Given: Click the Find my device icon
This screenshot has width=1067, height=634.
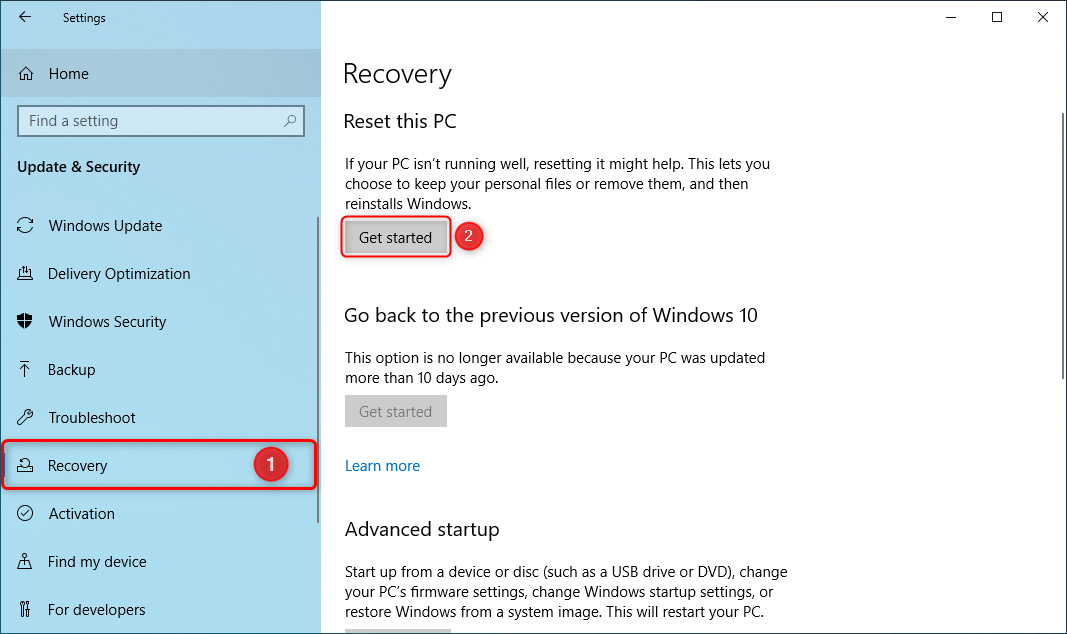Looking at the screenshot, I should 25,561.
